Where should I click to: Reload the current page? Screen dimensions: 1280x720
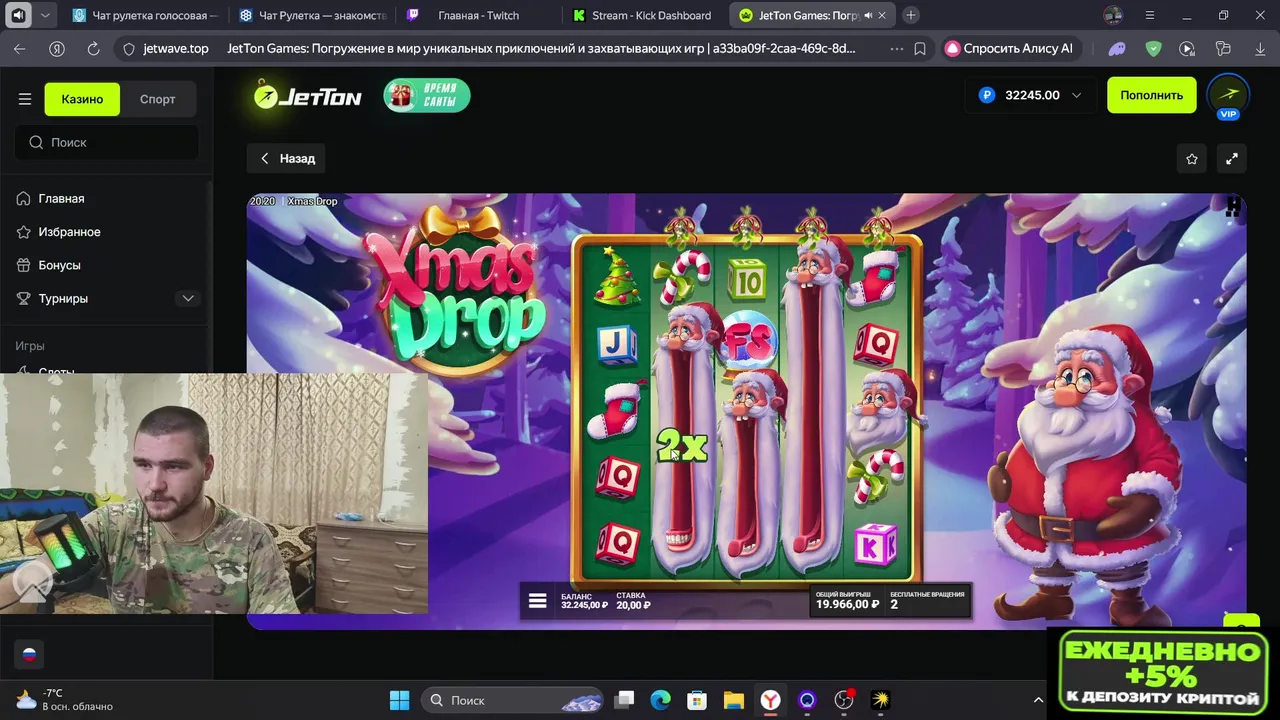(x=93, y=48)
